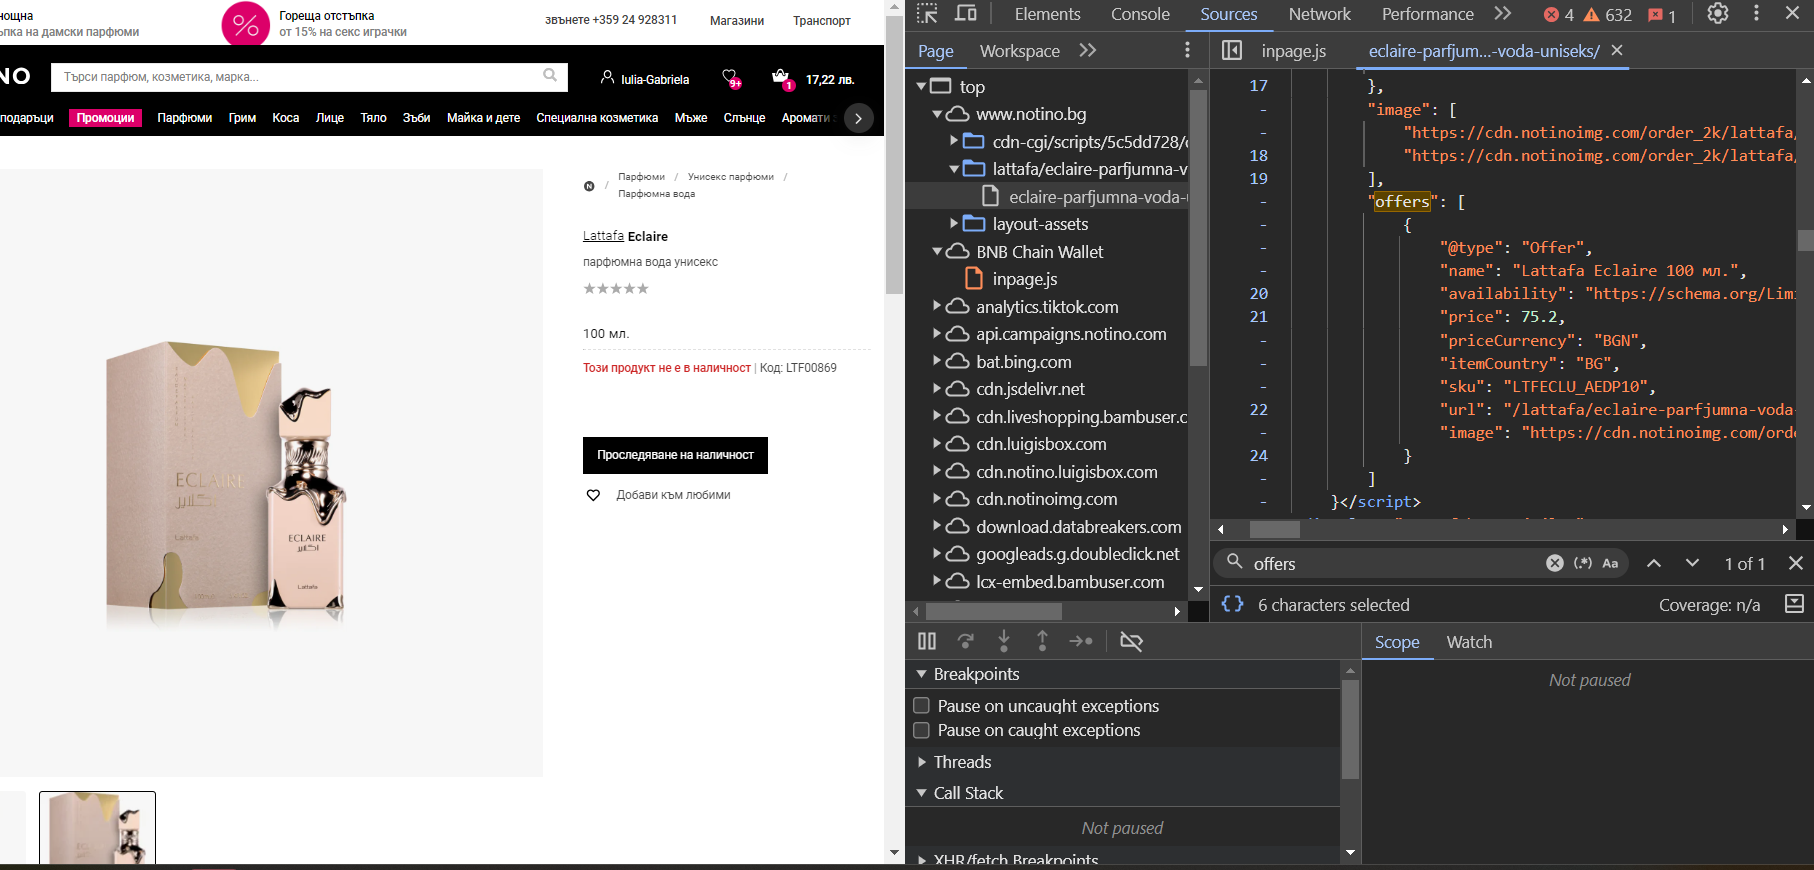Open the Промоции menu item
This screenshot has height=870, width=1814.
pyautogui.click(x=105, y=118)
